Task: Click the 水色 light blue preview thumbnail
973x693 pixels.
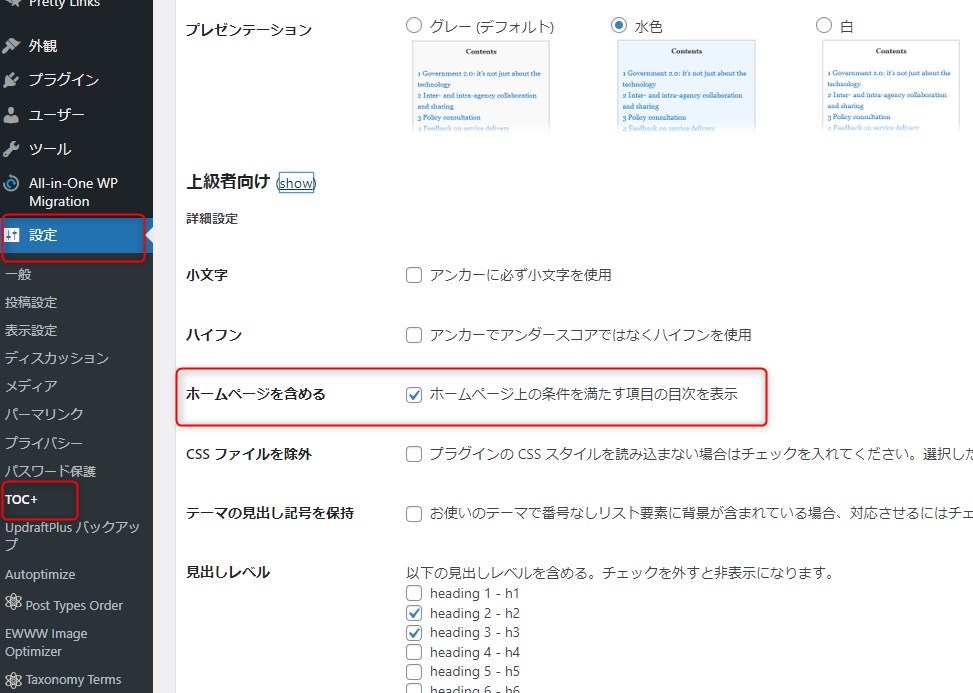Action: pyautogui.click(x=686, y=86)
